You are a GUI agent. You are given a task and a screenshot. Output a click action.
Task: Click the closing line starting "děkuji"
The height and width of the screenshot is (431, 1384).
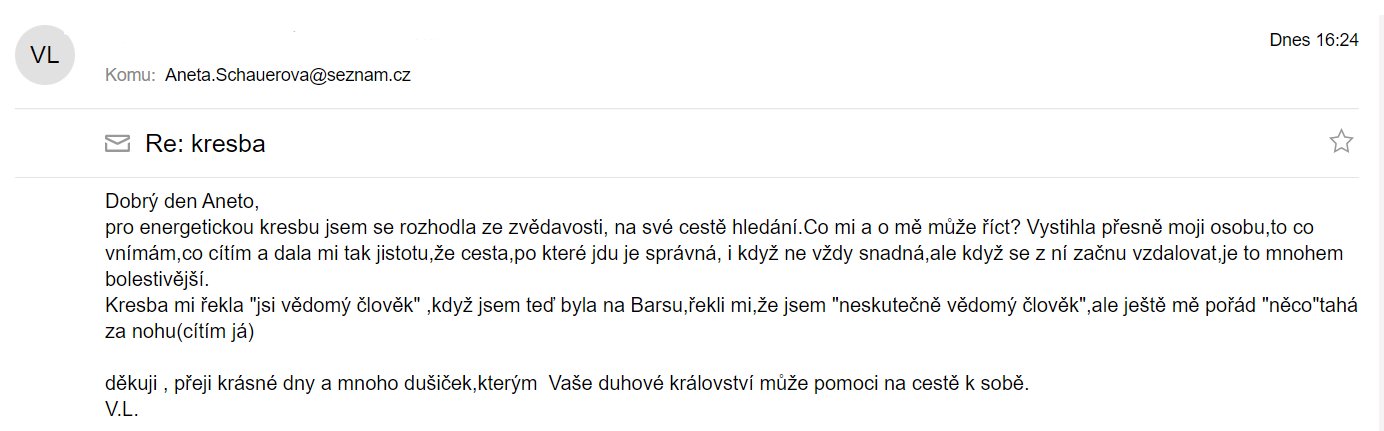(567, 383)
